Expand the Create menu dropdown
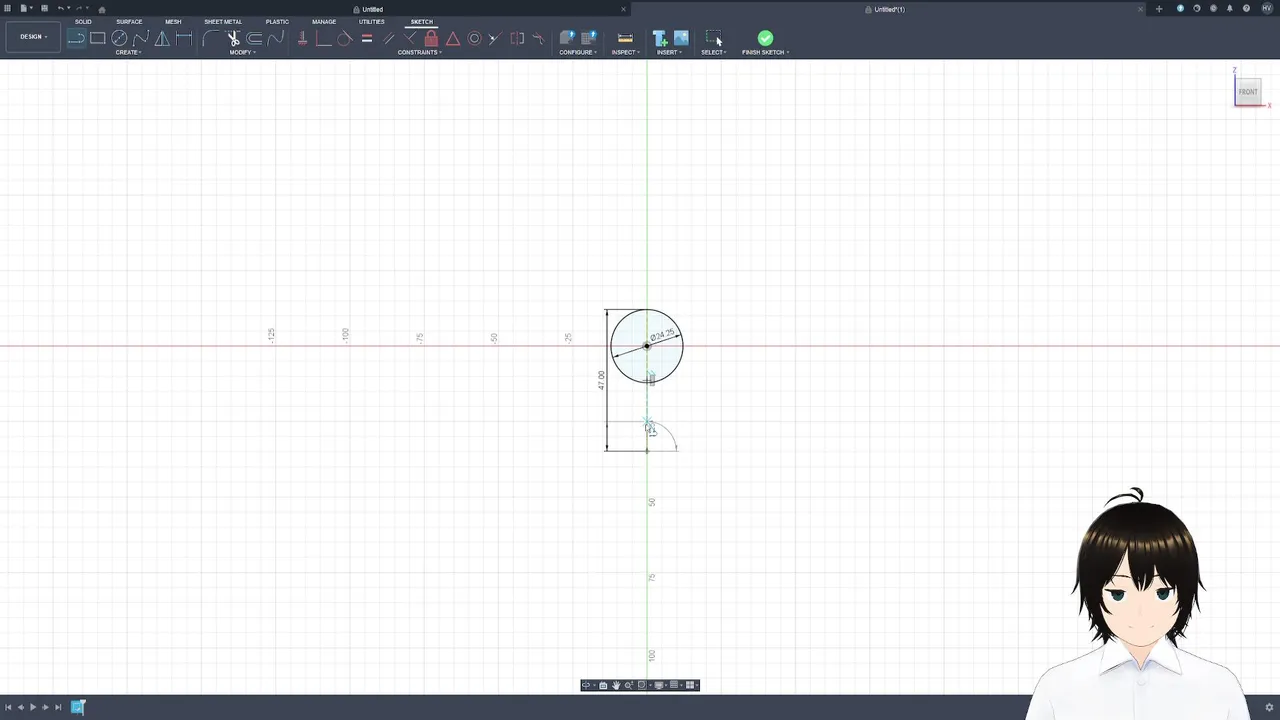 [128, 52]
